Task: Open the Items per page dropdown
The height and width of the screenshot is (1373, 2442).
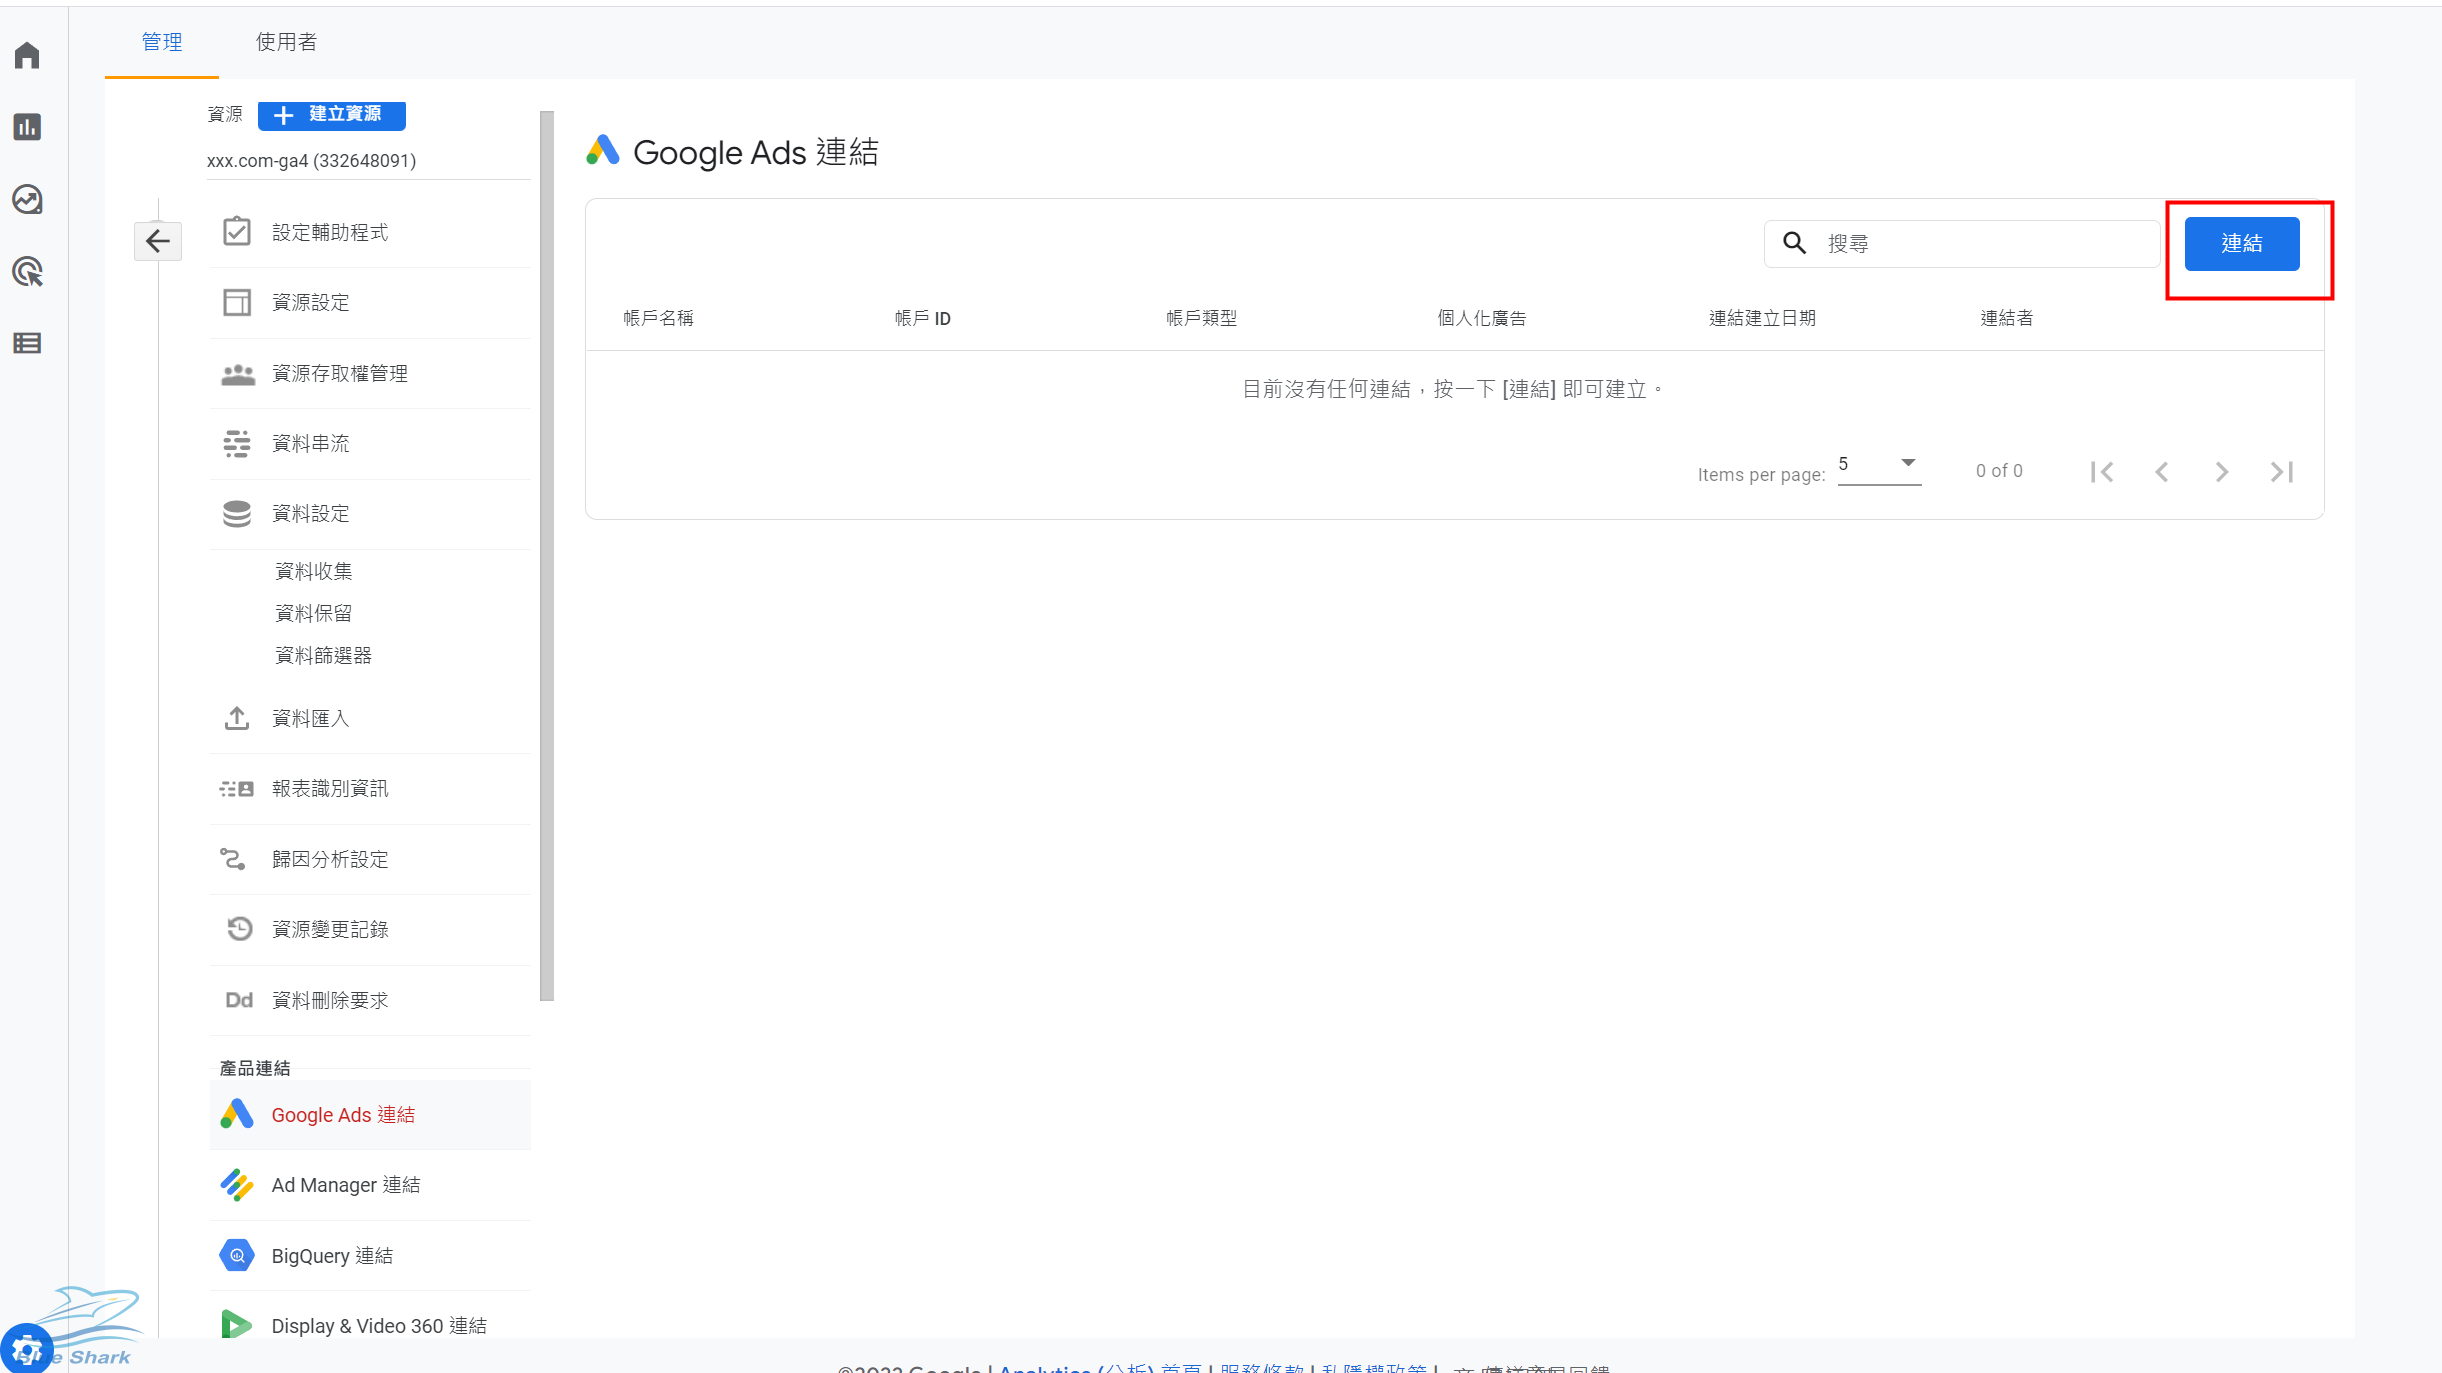Action: 1879,465
